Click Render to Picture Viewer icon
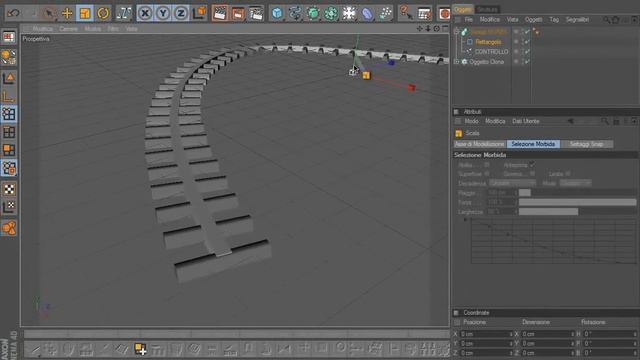This screenshot has height=360, width=640. (x=238, y=13)
